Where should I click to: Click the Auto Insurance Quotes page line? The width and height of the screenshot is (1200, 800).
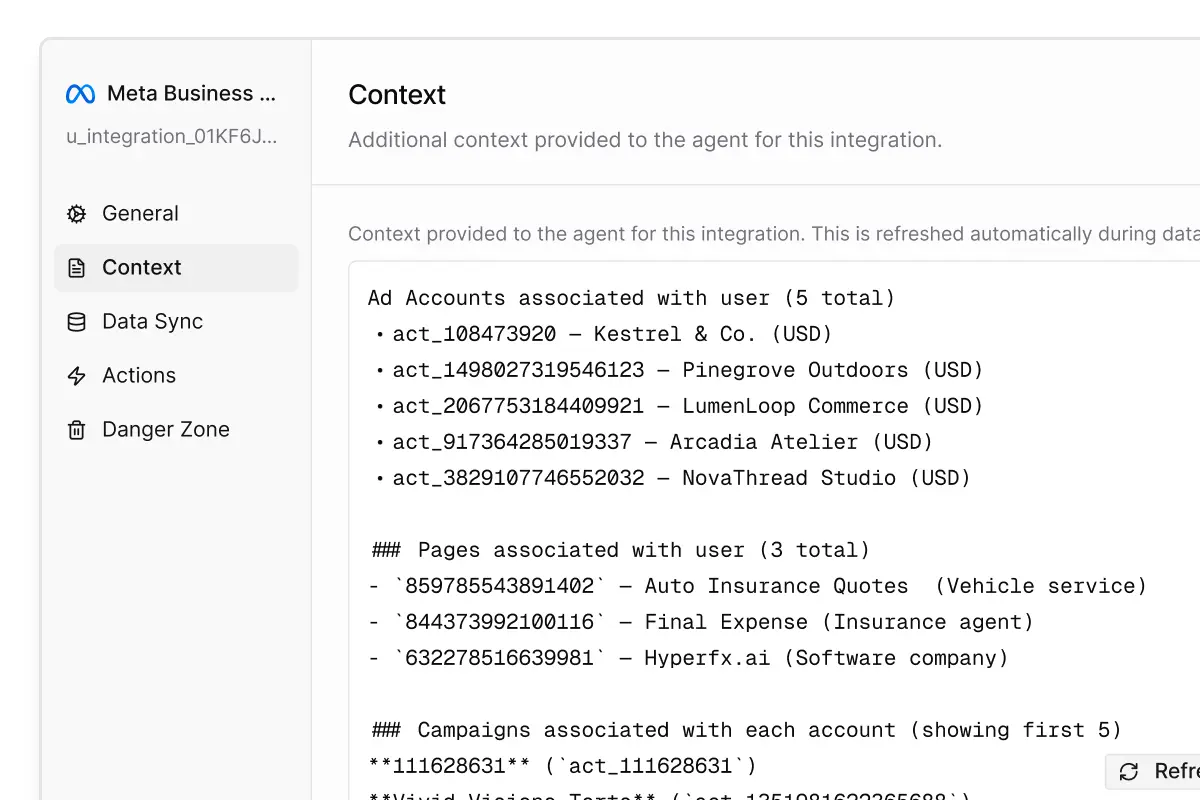click(757, 586)
